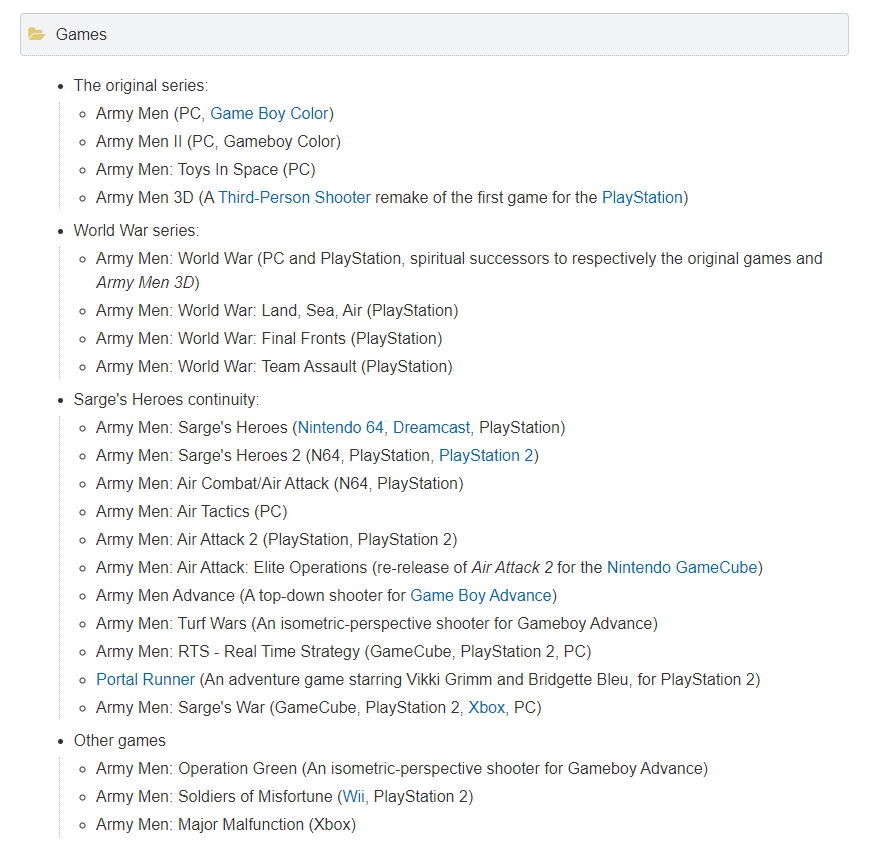Click 'Army Men: Air Attack 2' entry

pos(277,540)
